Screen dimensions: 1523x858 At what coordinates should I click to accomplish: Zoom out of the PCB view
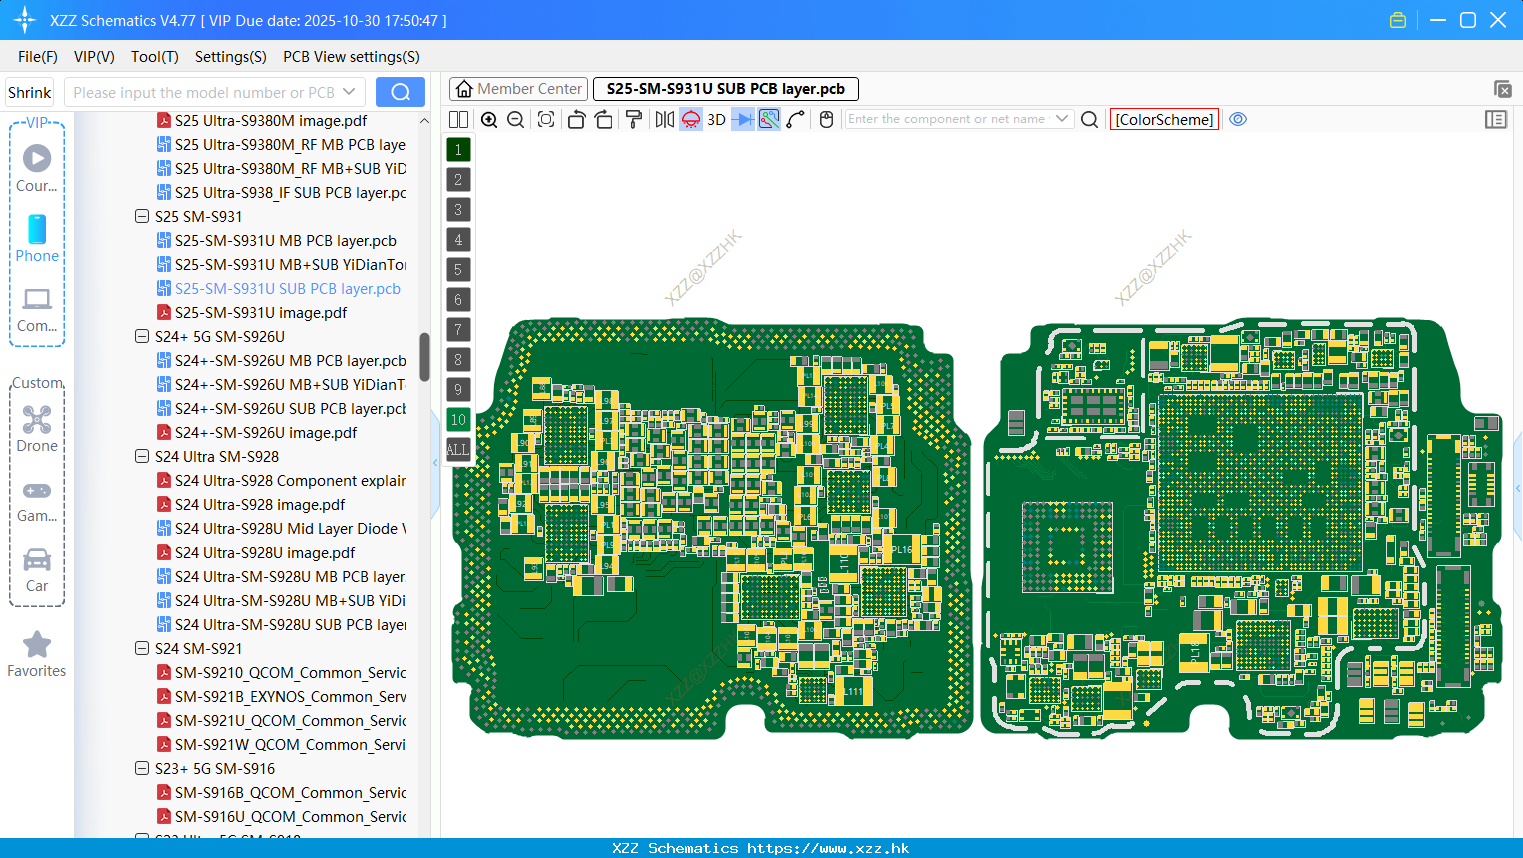[516, 119]
